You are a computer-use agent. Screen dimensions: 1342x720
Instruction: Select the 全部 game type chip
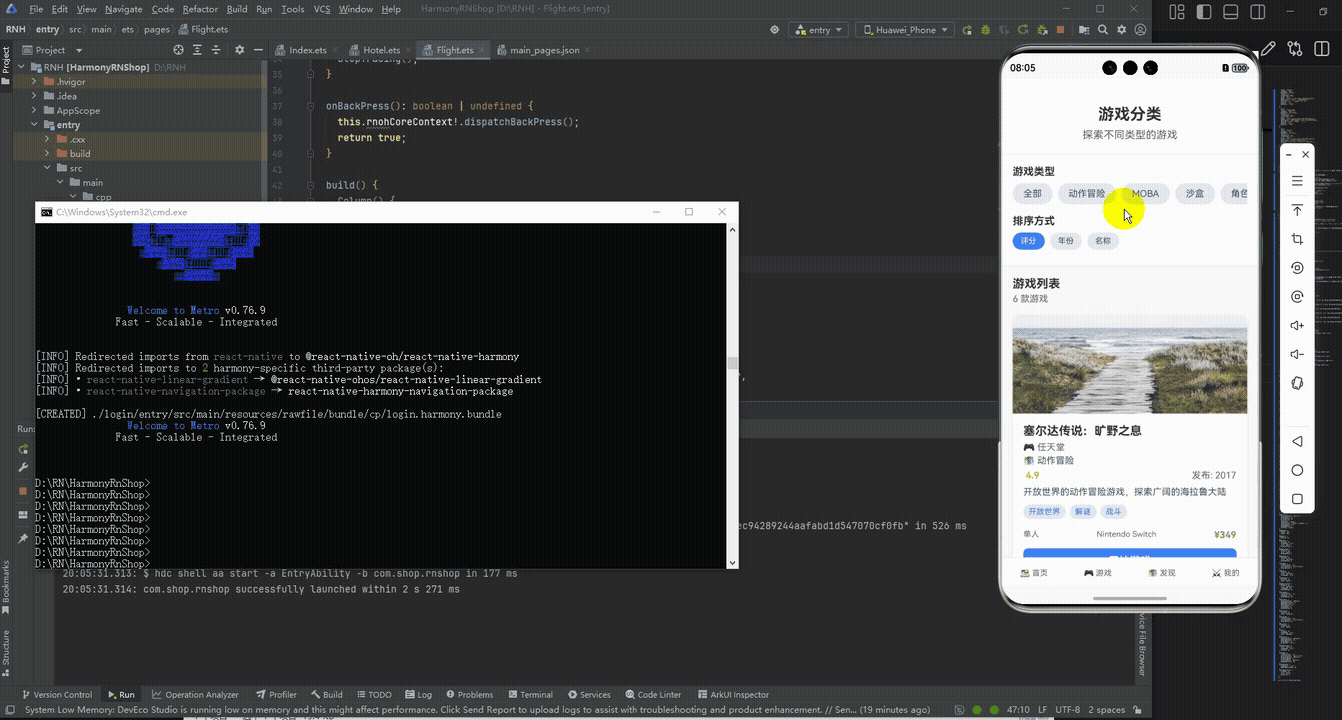pyautogui.click(x=1032, y=194)
